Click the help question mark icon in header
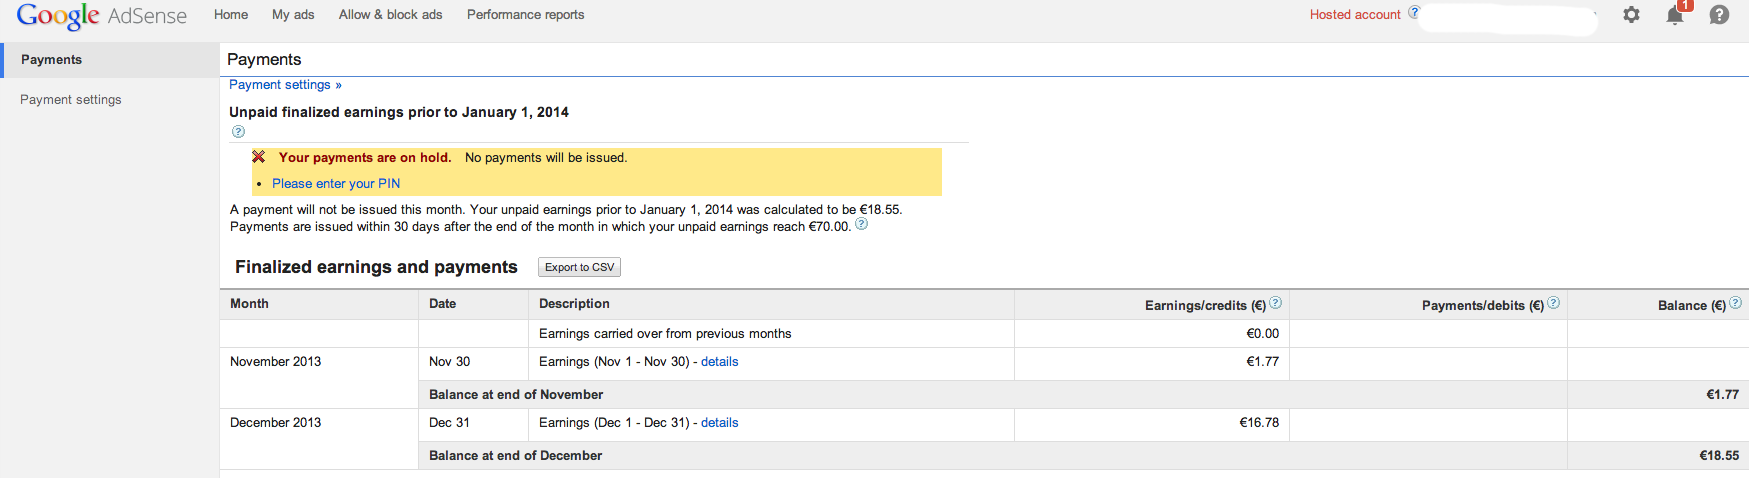 (1719, 15)
